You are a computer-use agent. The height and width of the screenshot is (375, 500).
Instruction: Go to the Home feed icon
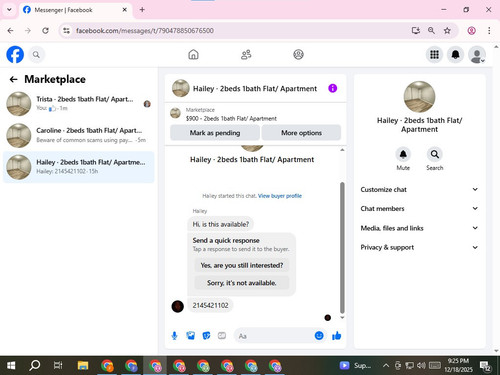coord(193,54)
